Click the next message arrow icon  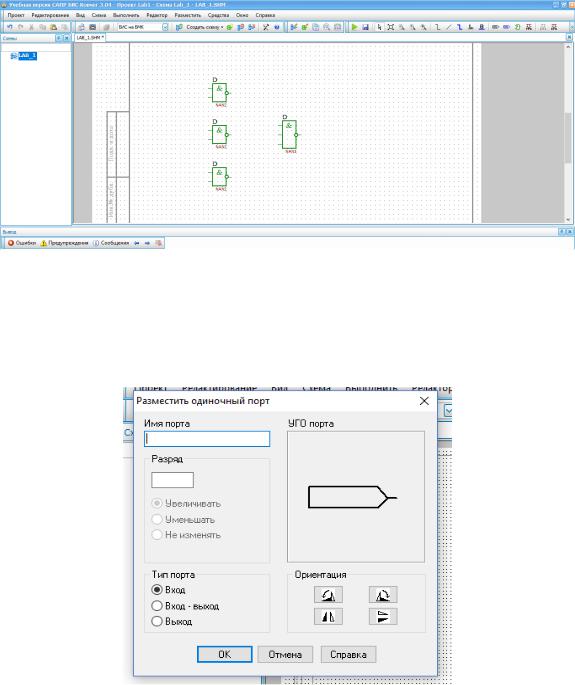(147, 243)
